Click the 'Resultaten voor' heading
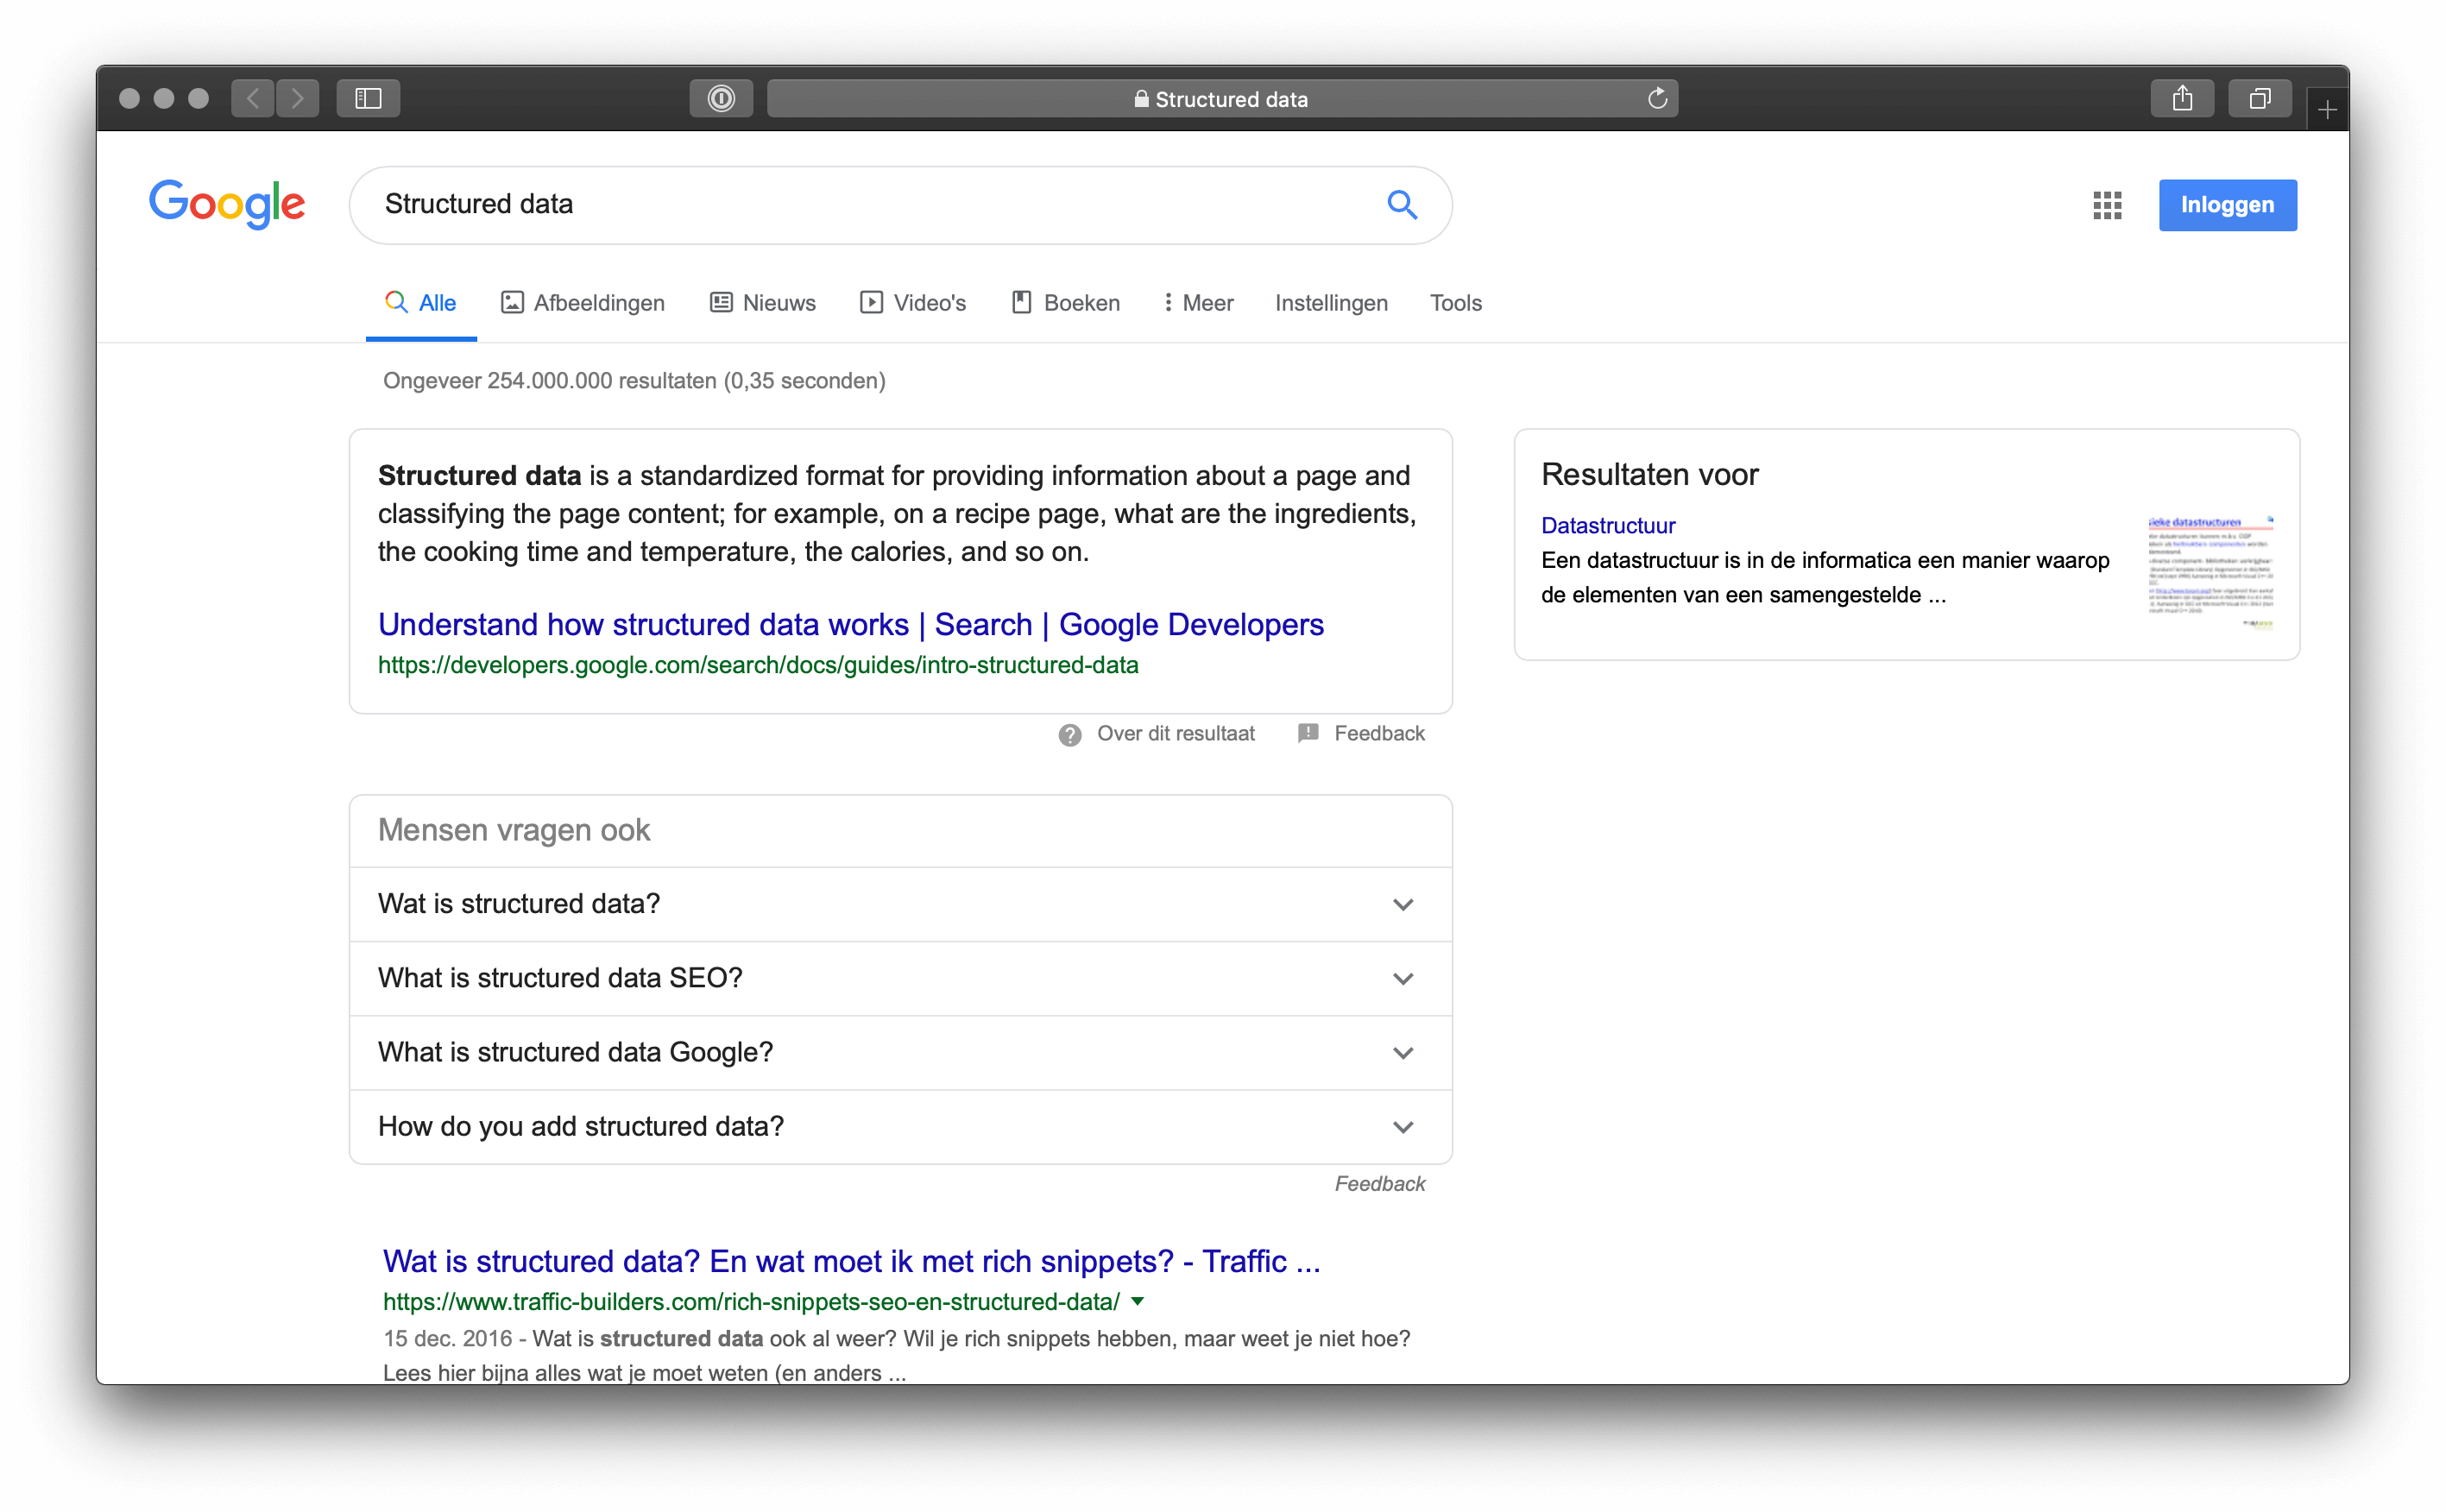The width and height of the screenshot is (2446, 1512). 1649,475
